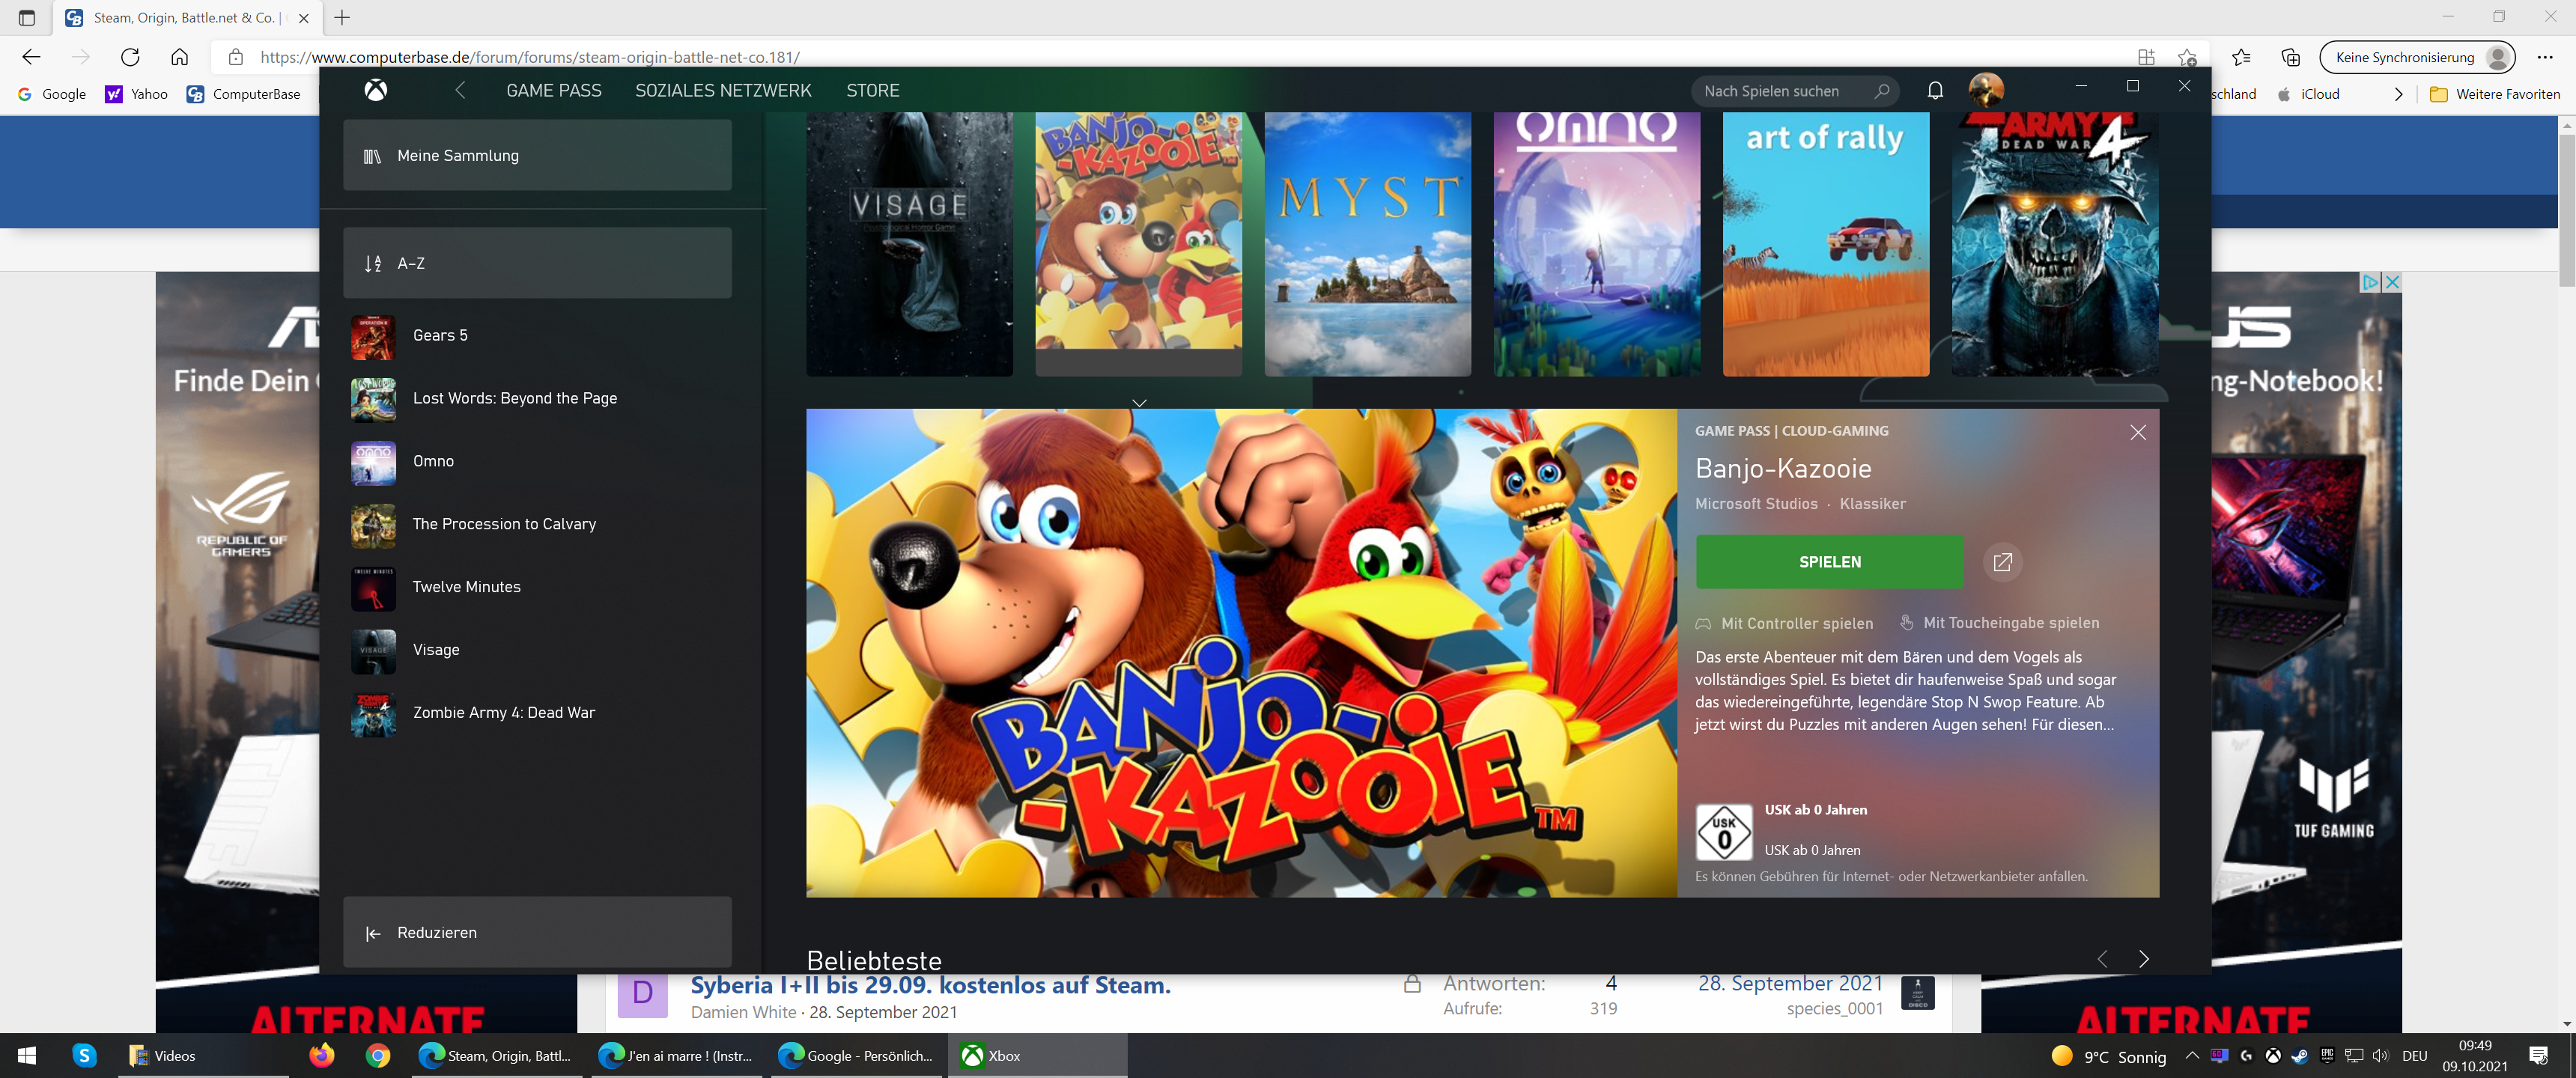Viewport: 2576px width, 1078px height.
Task: Open the A–Z sort dropdown
Action: coord(537,263)
